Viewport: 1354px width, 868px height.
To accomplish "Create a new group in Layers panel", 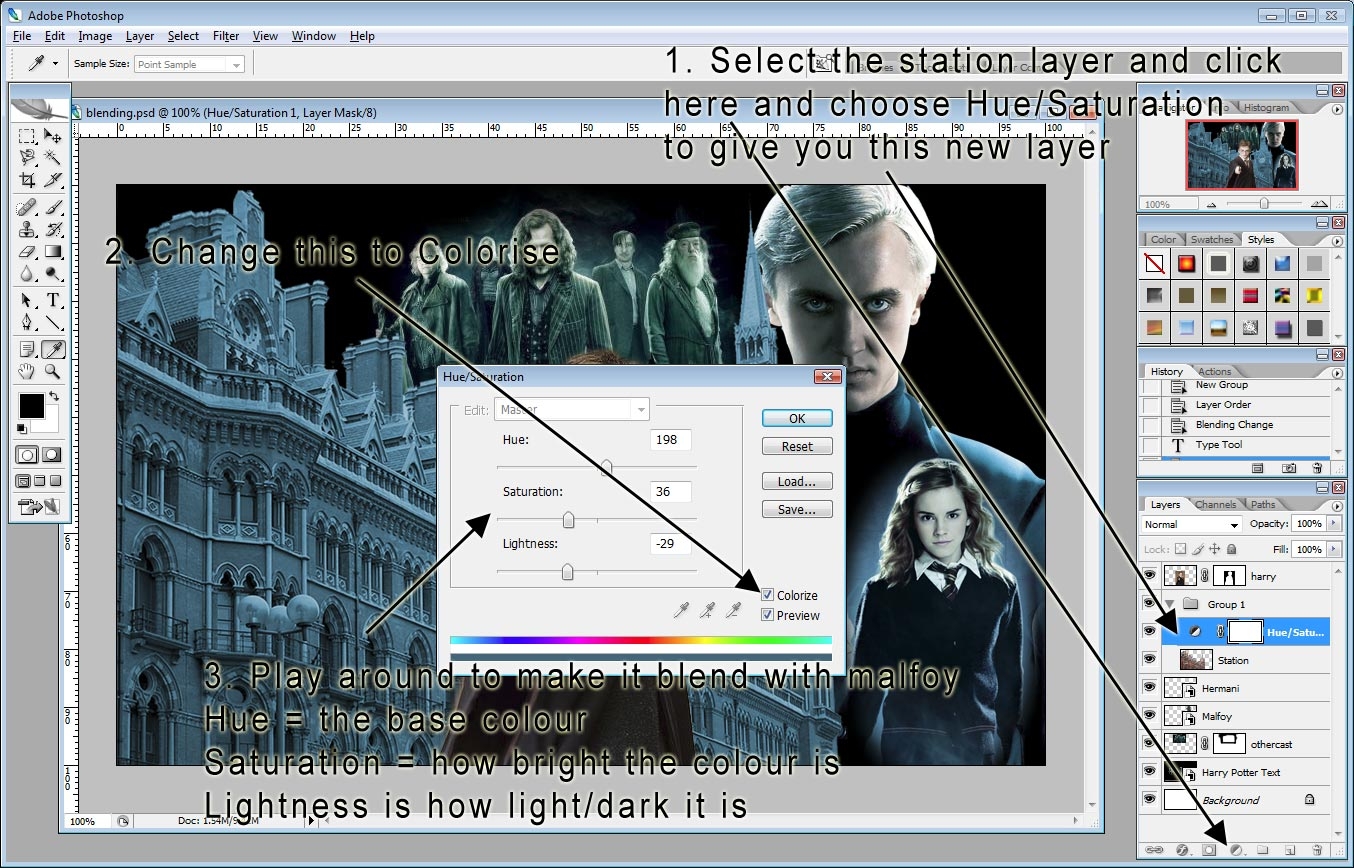I will point(1262,849).
